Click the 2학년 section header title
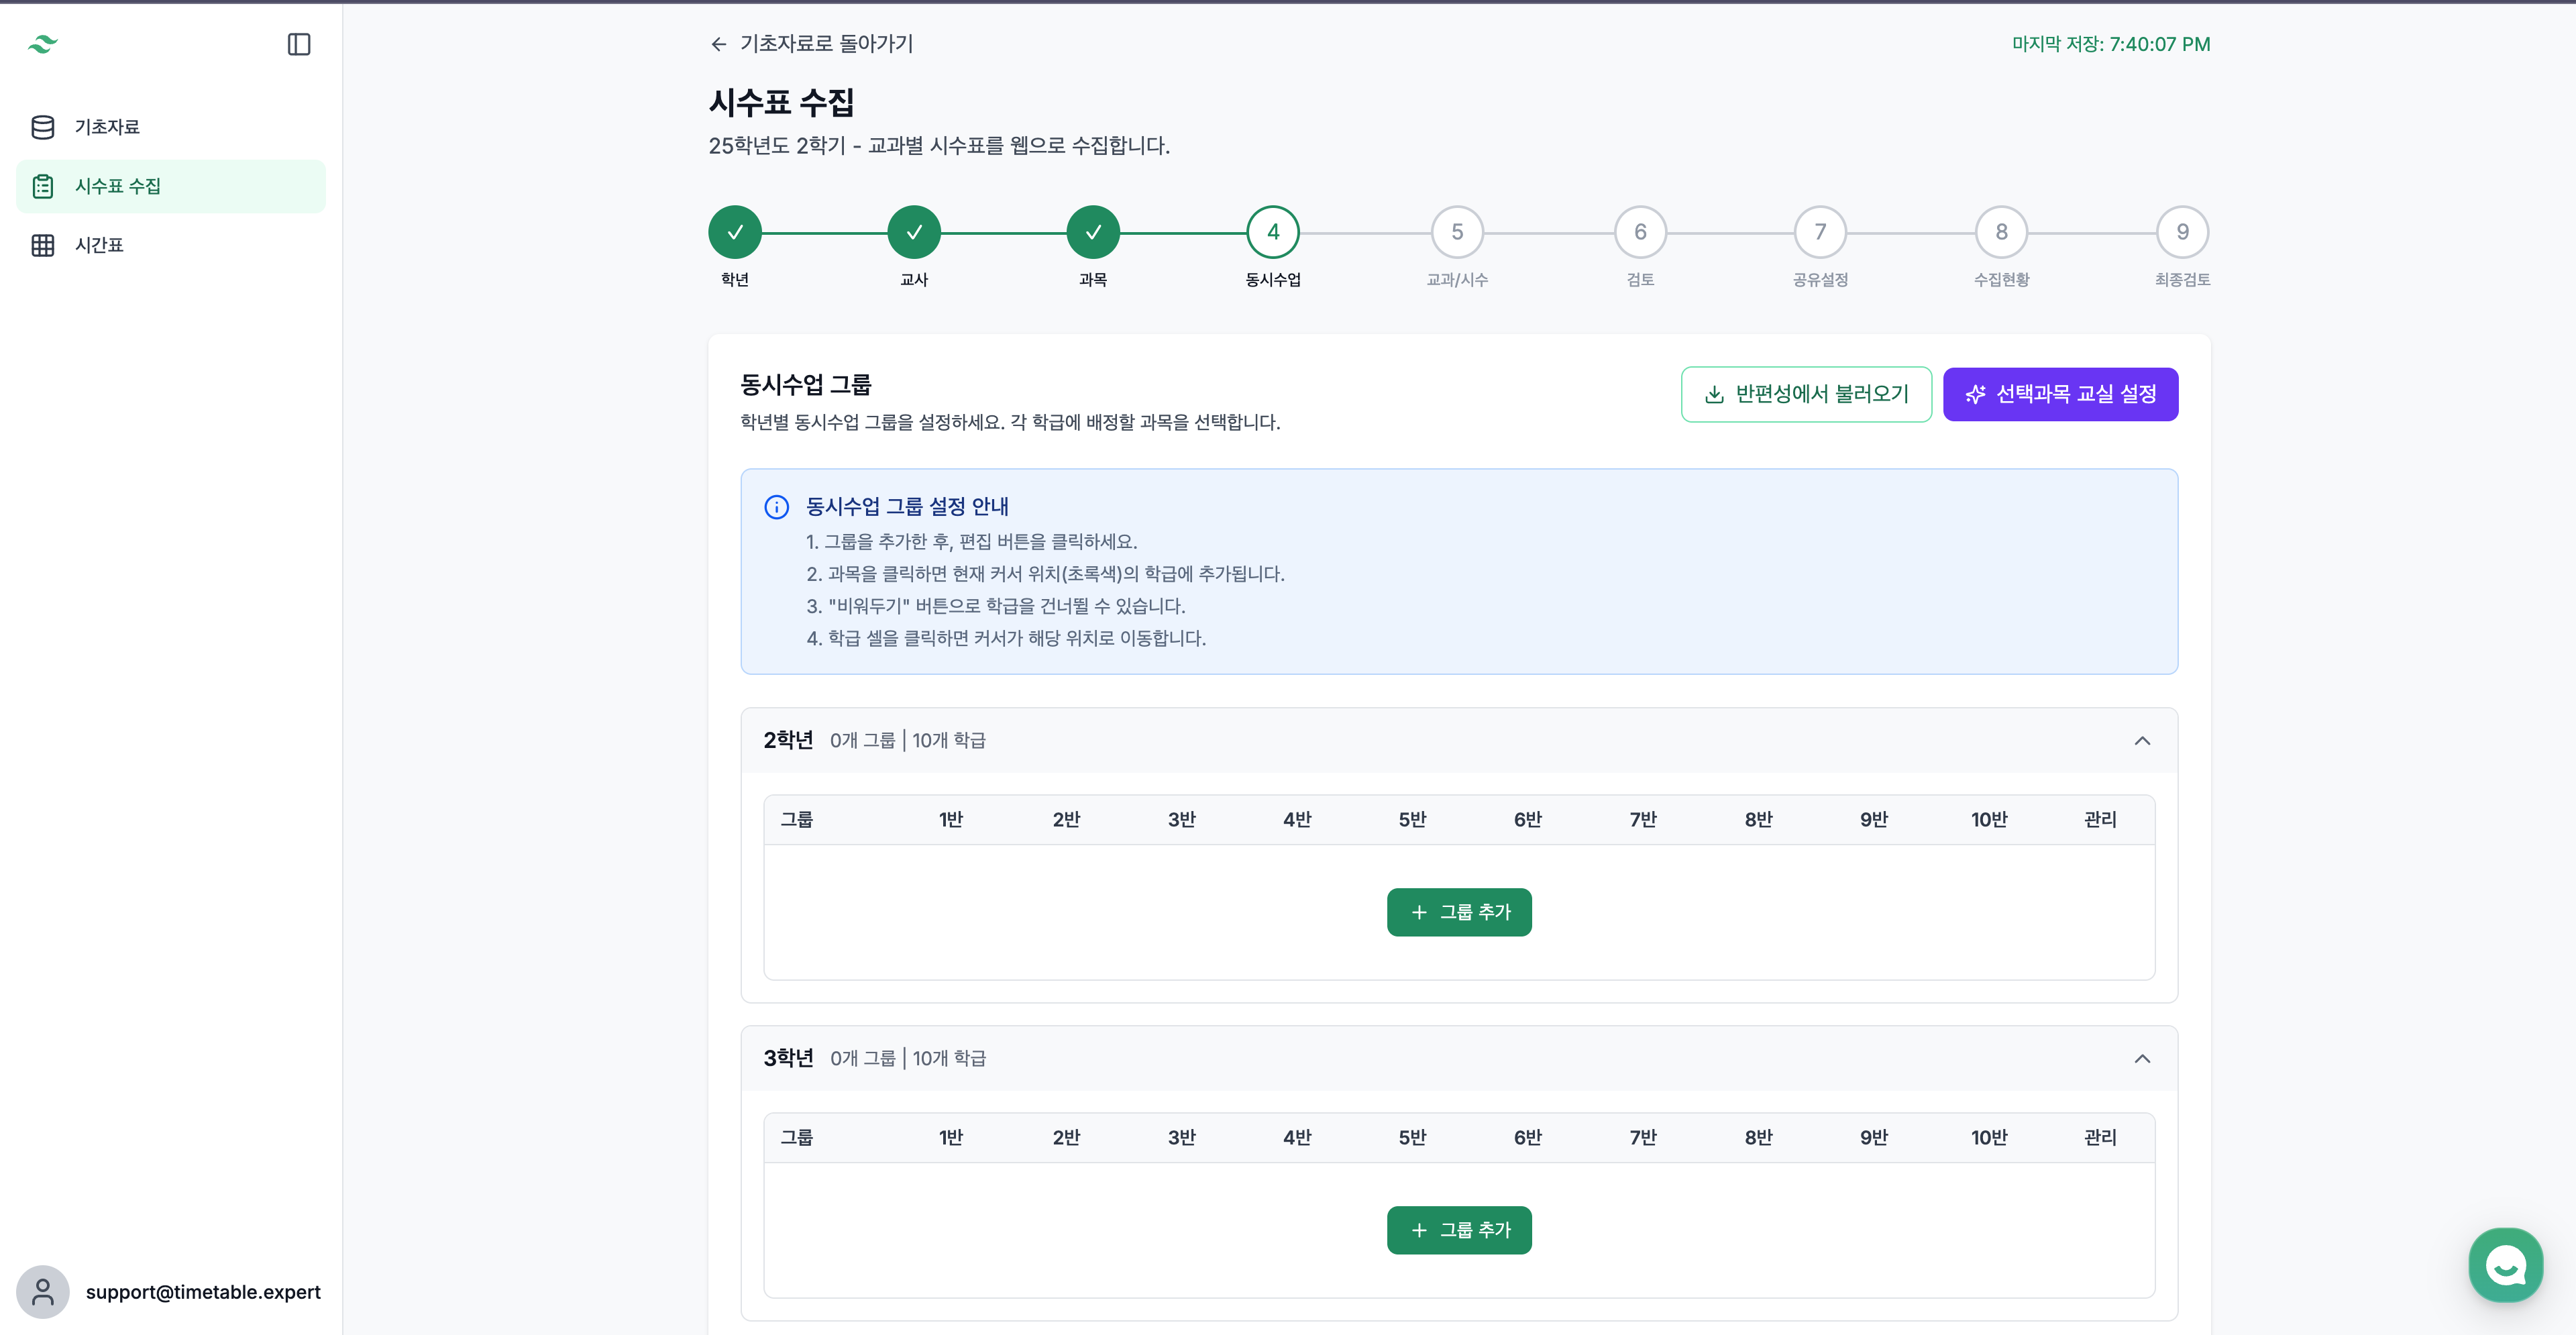Viewport: 2576px width, 1335px height. pos(788,741)
